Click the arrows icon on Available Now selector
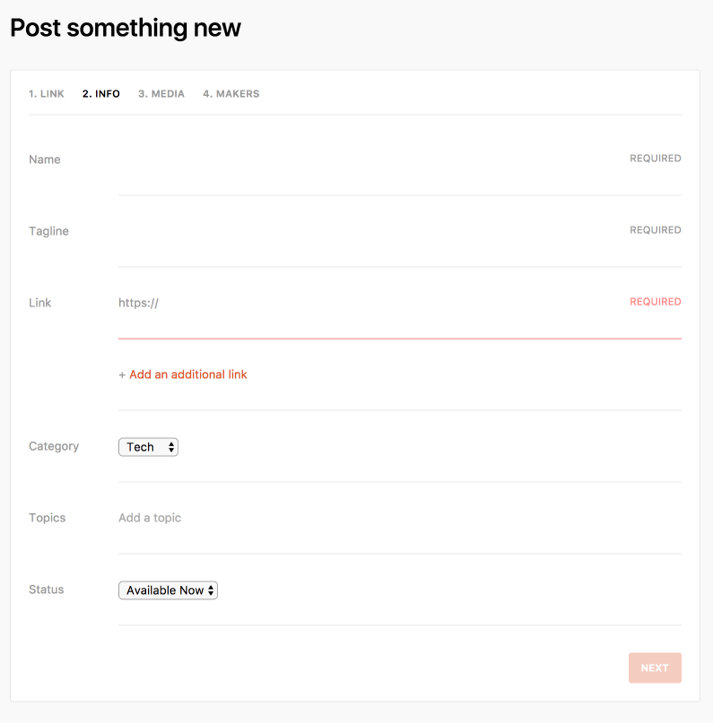 (211, 590)
